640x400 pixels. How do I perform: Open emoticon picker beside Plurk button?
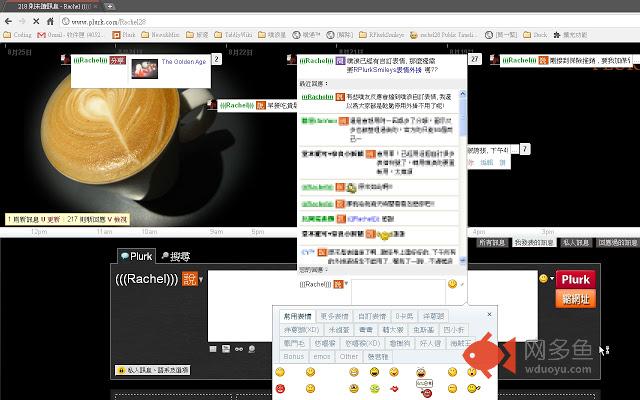coord(543,278)
